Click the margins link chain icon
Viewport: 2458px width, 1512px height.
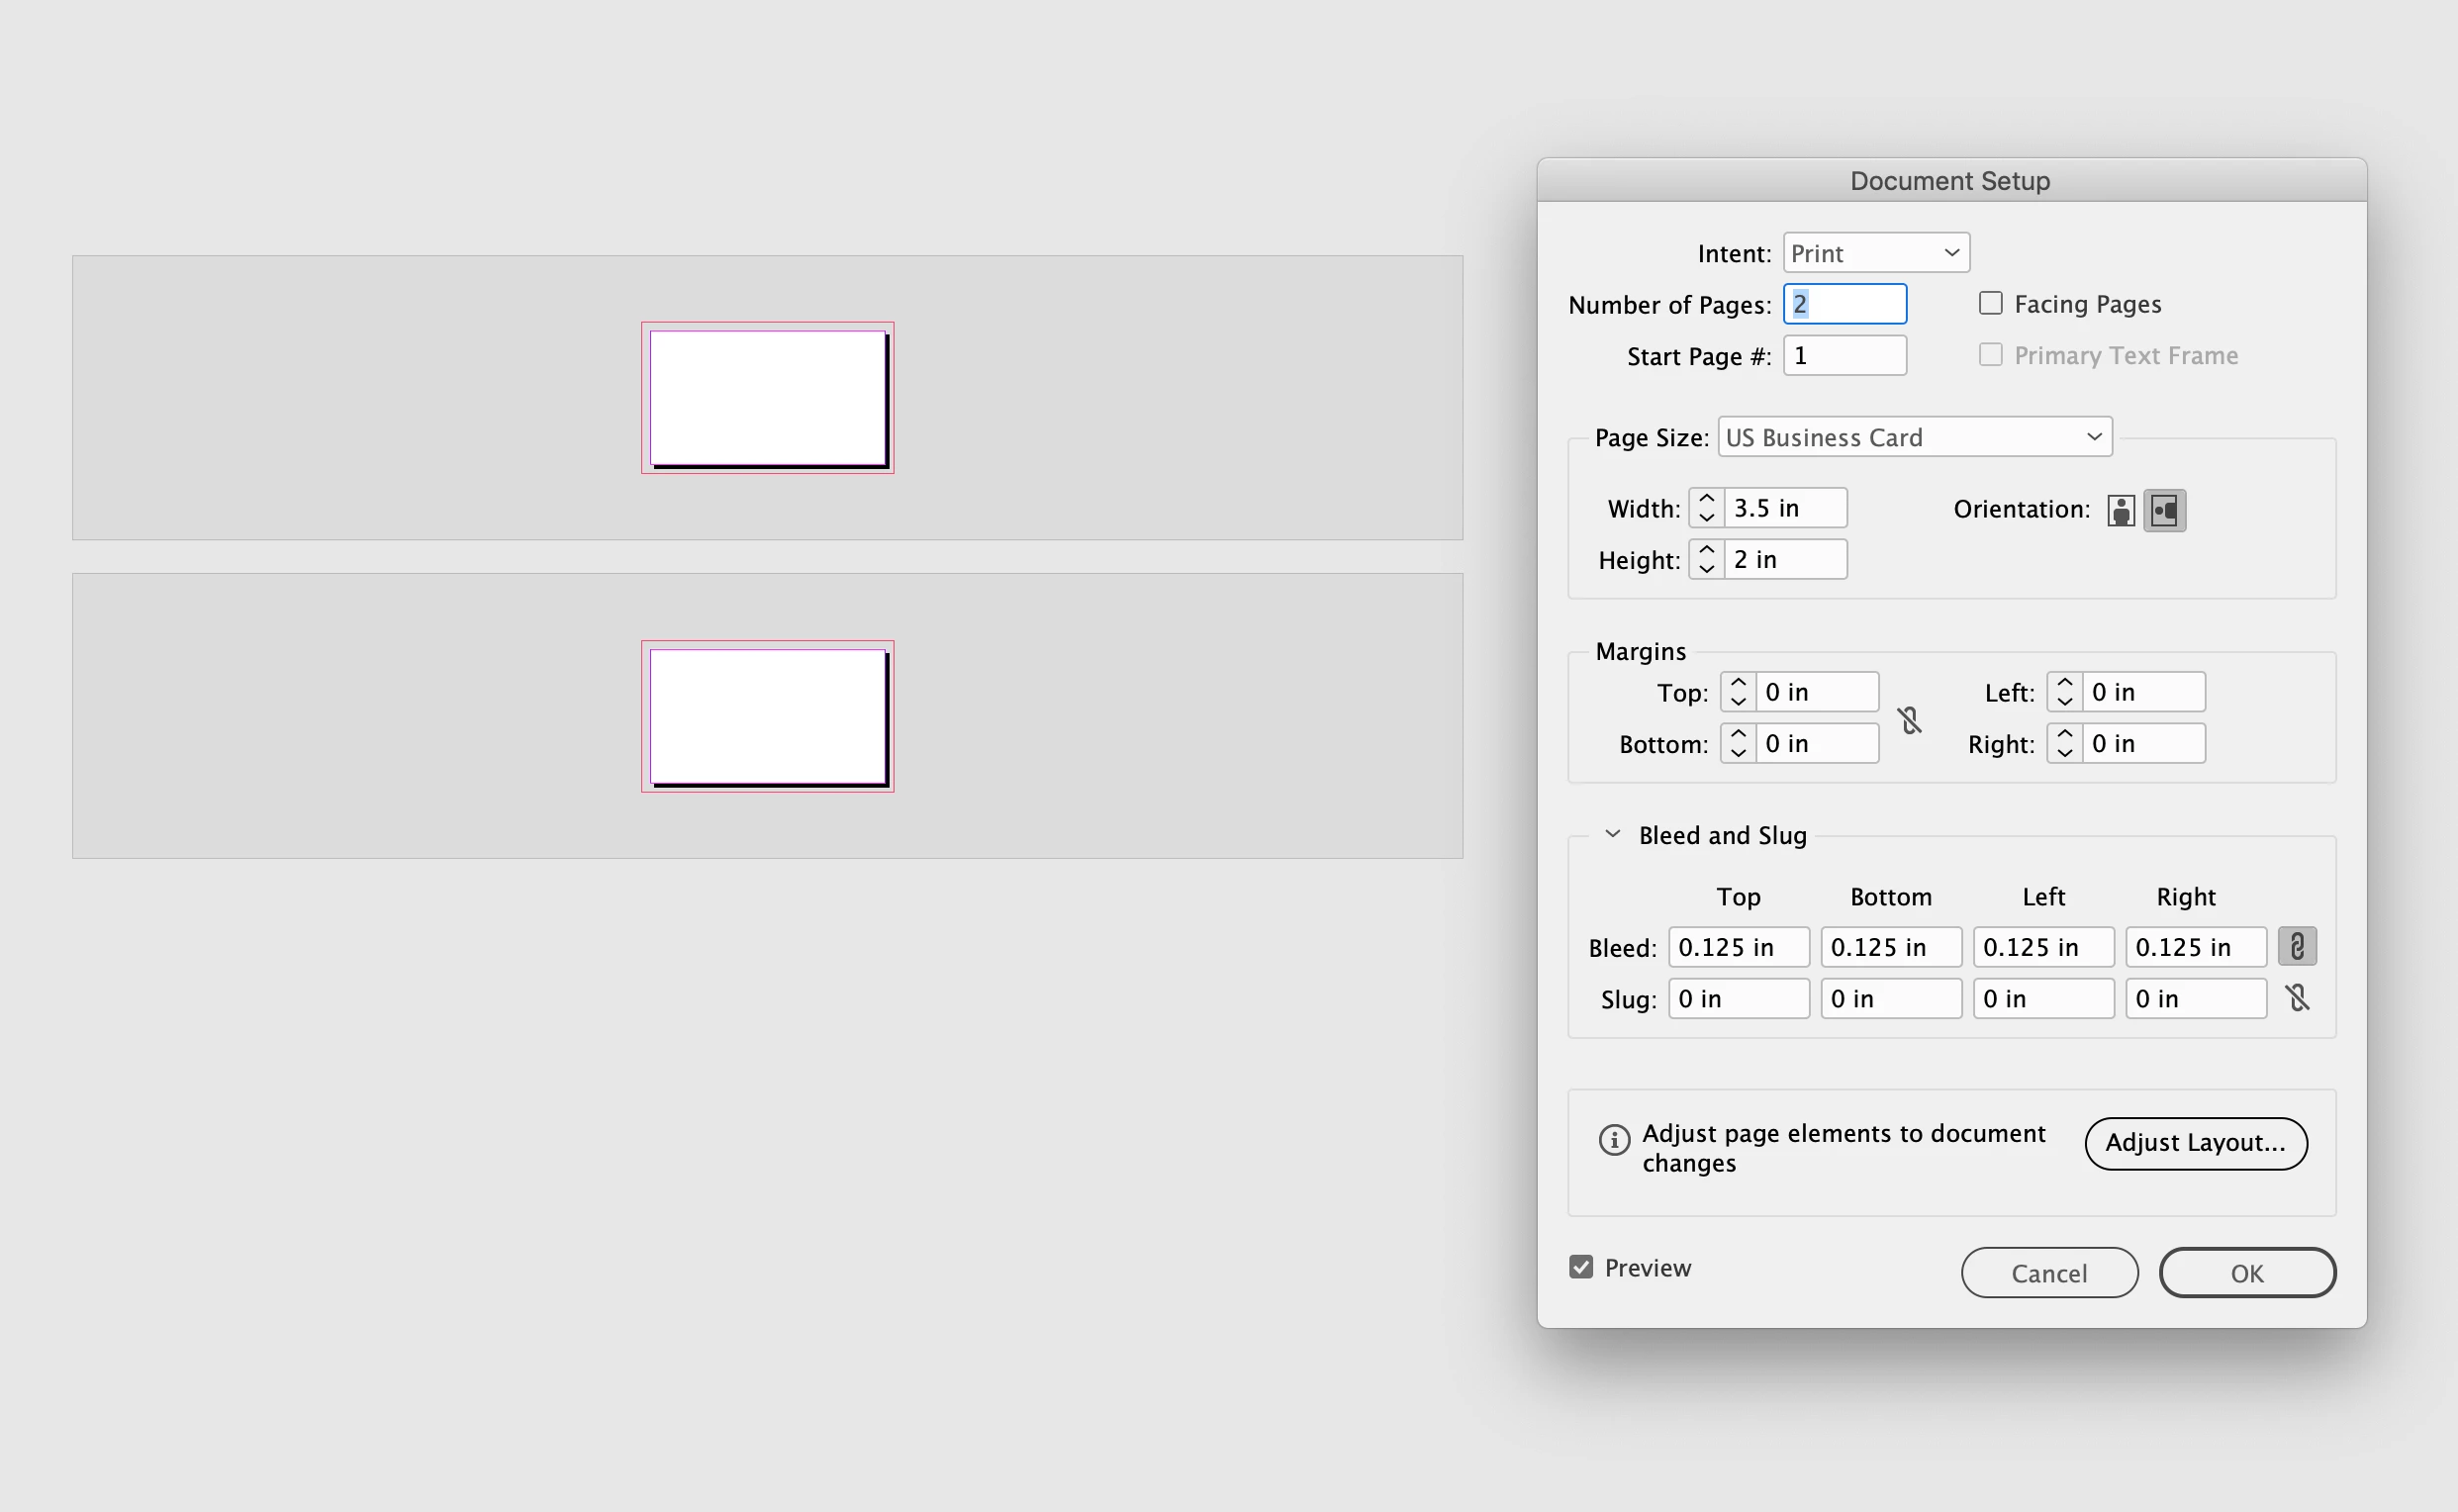[x=1910, y=719]
